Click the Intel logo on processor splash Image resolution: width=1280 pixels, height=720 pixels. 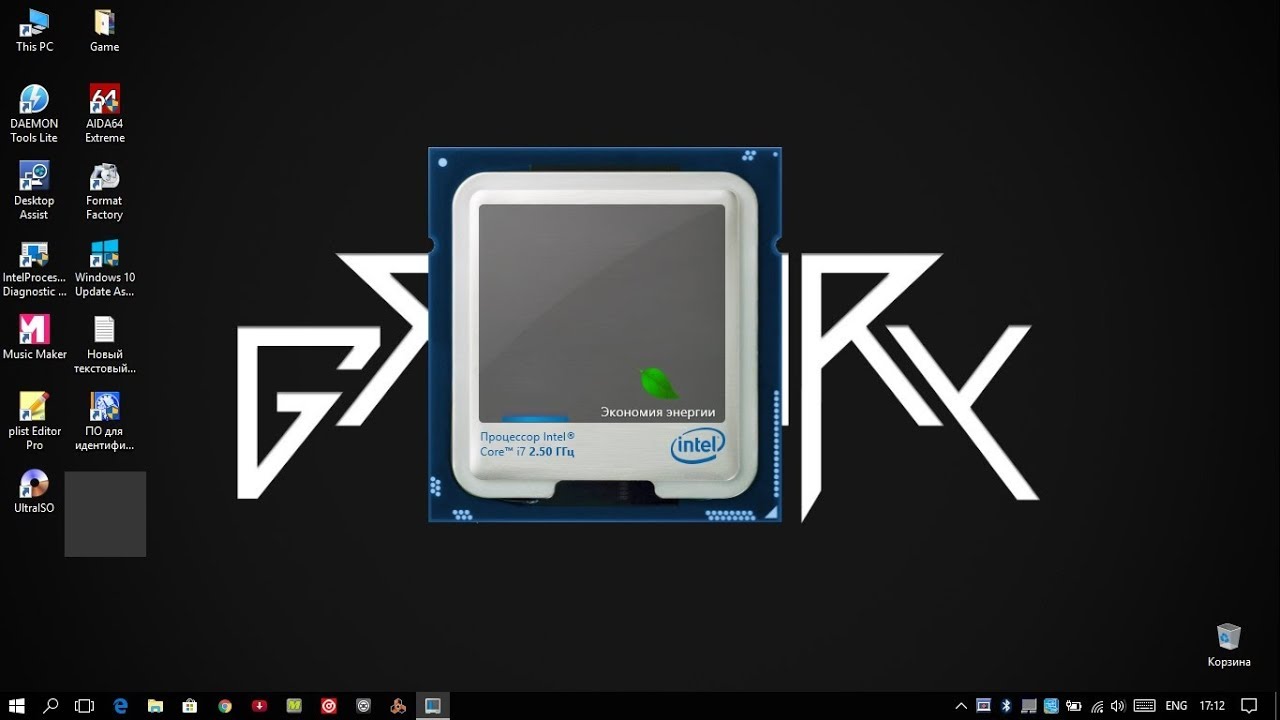click(x=698, y=446)
